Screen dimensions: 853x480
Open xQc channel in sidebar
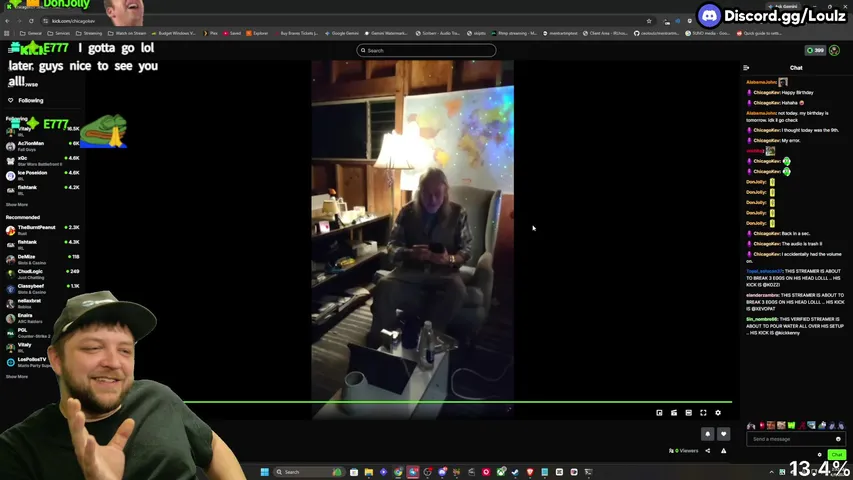point(42,161)
